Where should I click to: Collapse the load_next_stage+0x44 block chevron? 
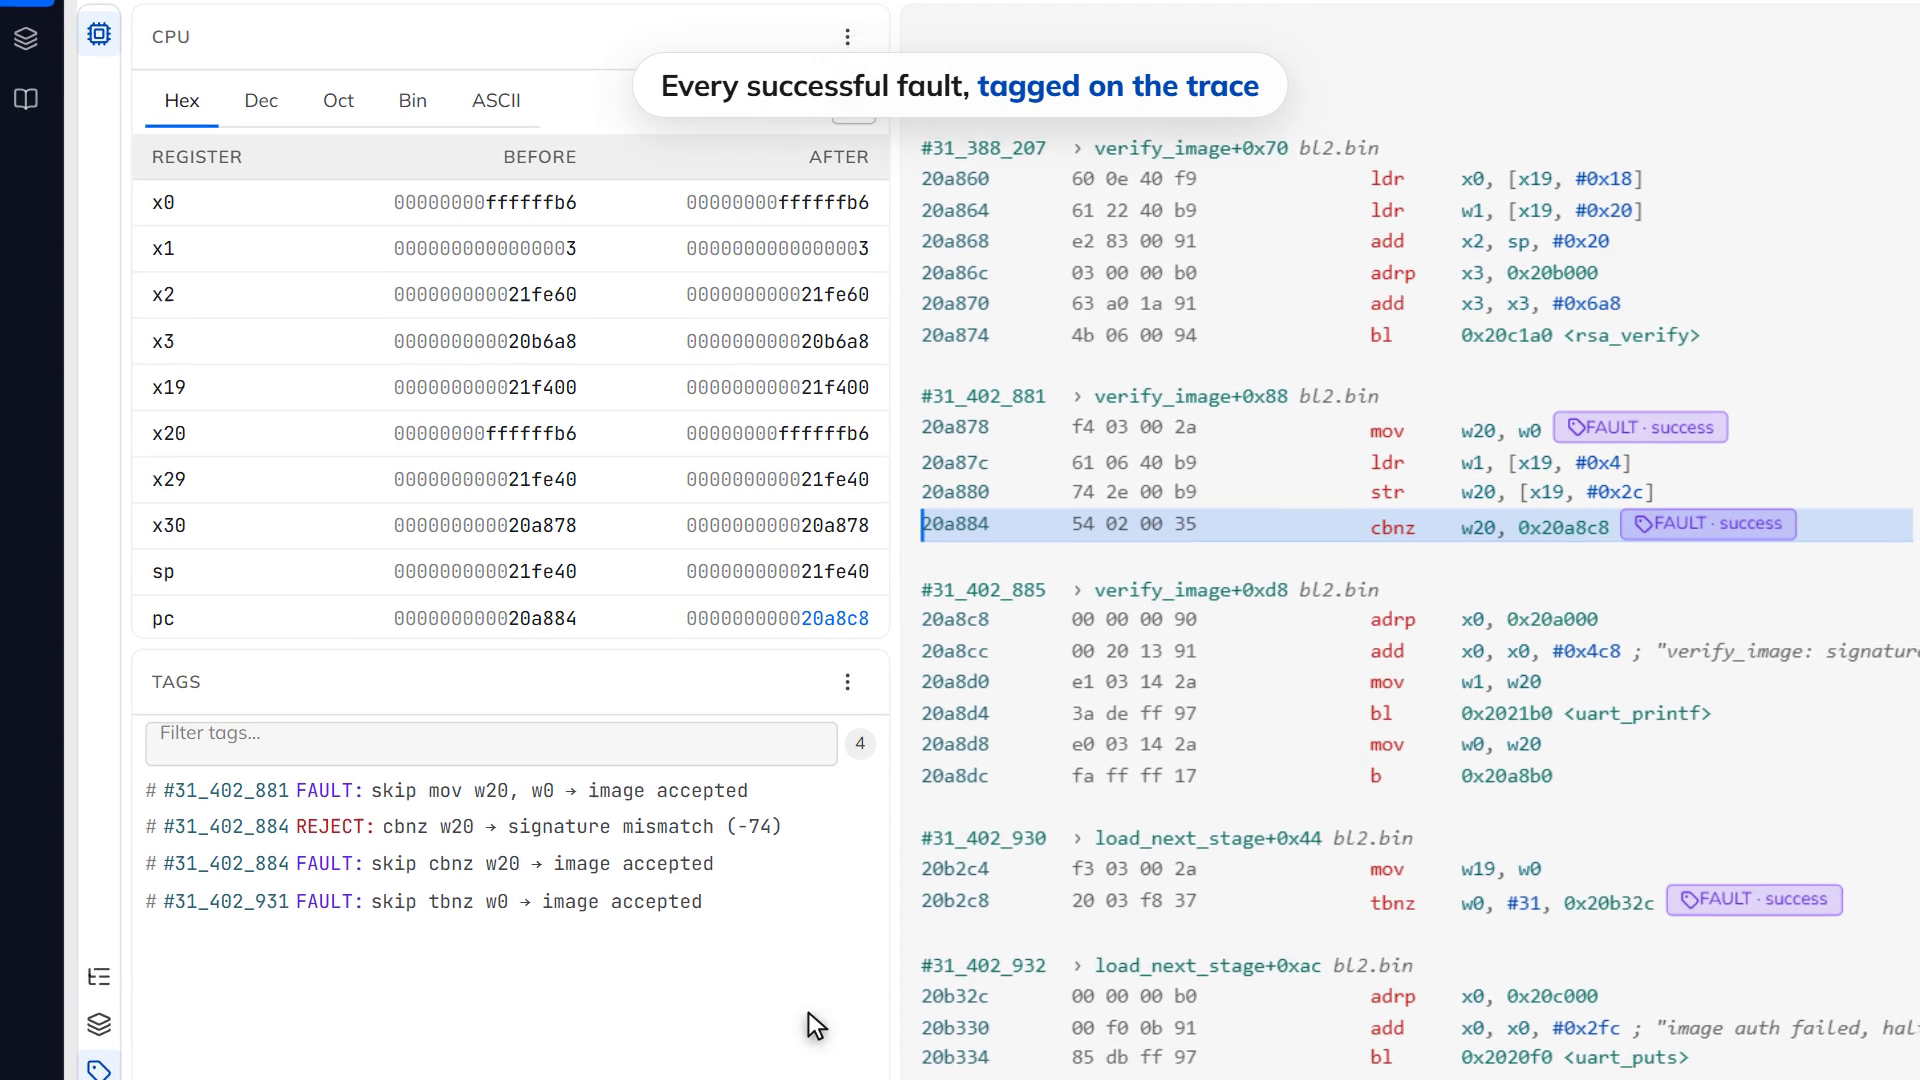click(x=1077, y=839)
